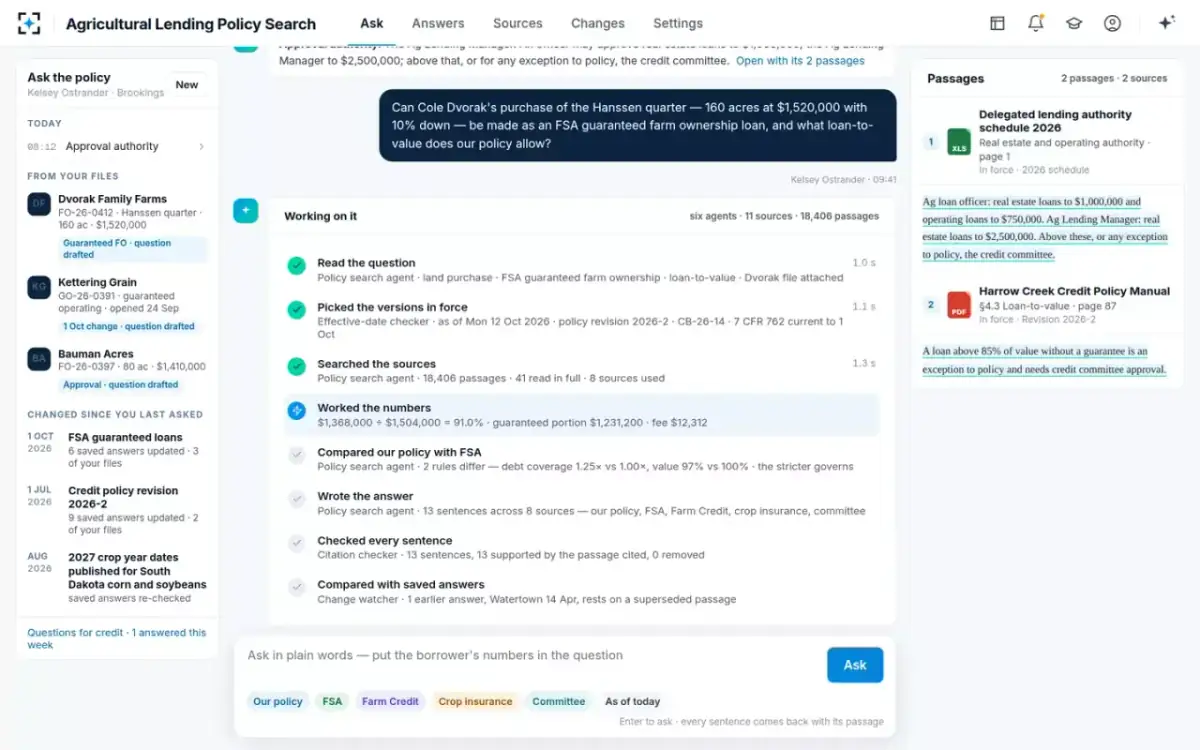Image resolution: width=1200 pixels, height=750 pixels.
Task: Open the notifications bell
Action: tap(1036, 23)
